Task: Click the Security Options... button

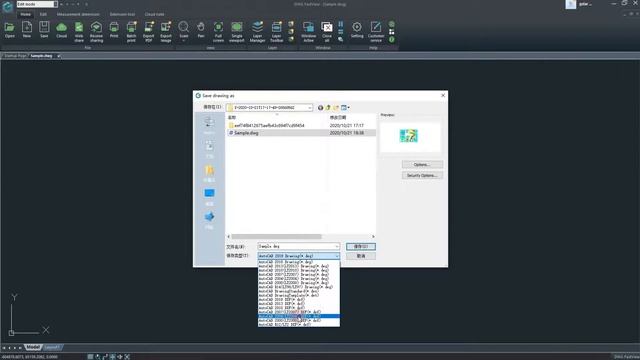Action: coord(422,176)
